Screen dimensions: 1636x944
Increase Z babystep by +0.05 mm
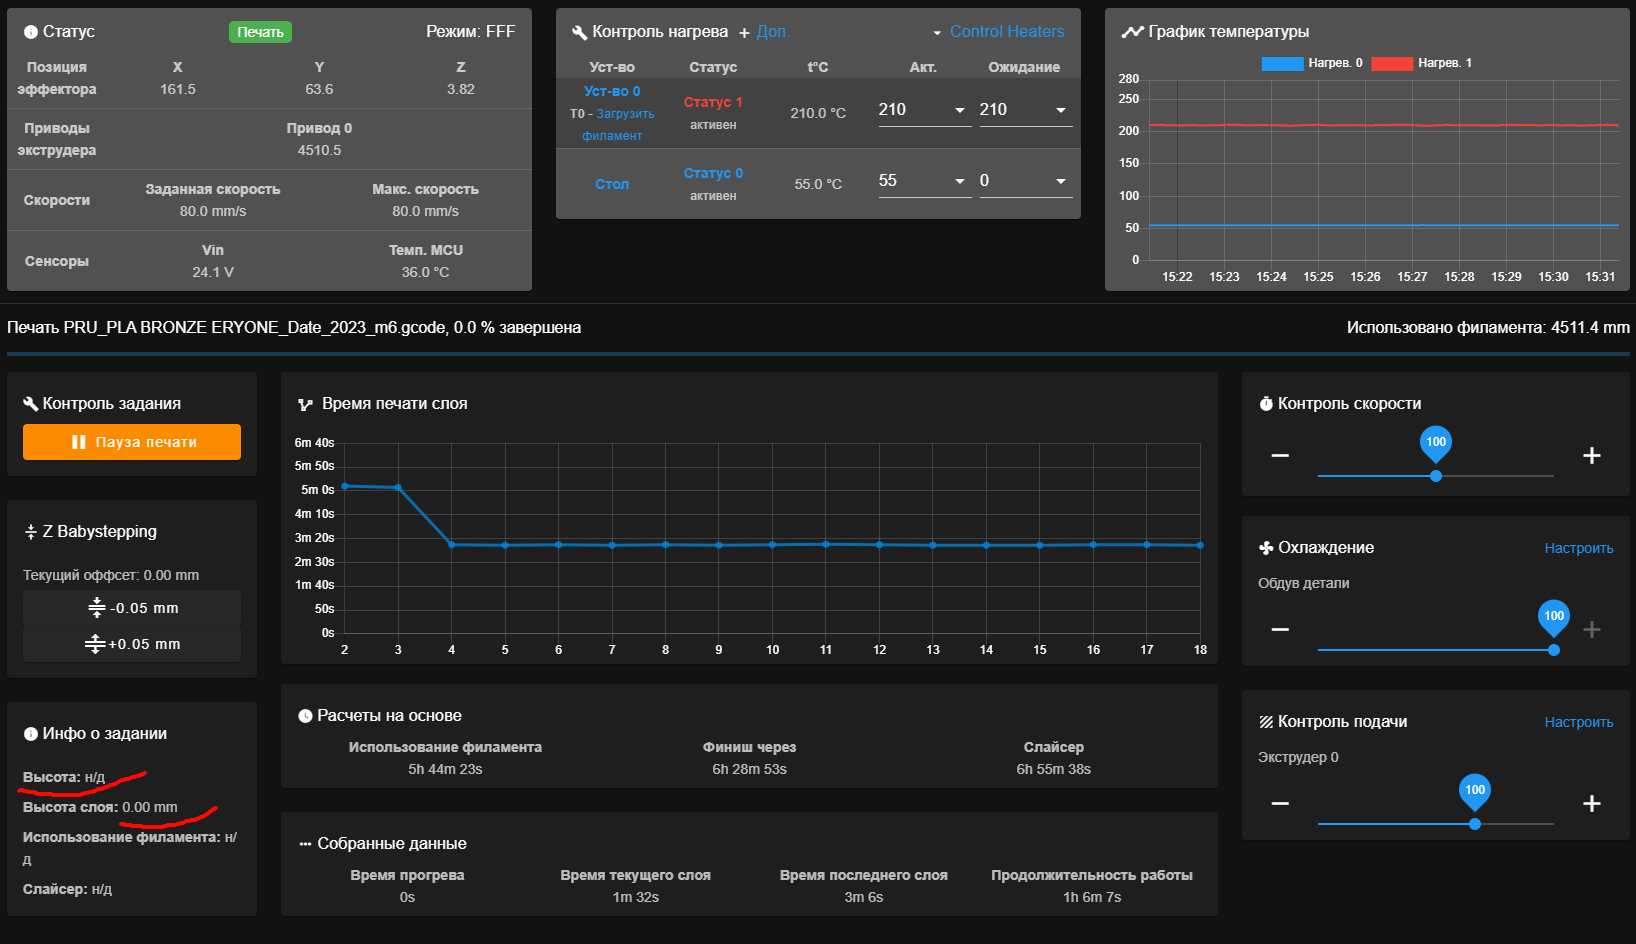point(132,644)
